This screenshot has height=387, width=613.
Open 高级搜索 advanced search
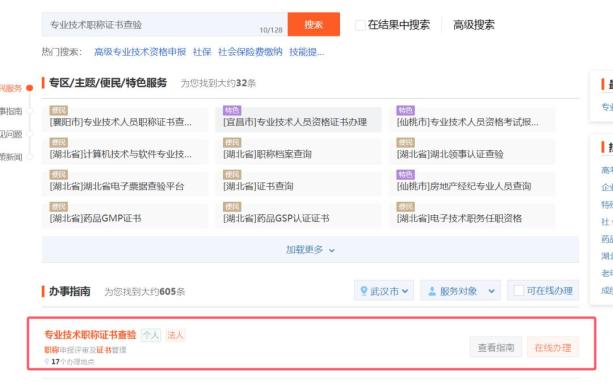(x=473, y=25)
